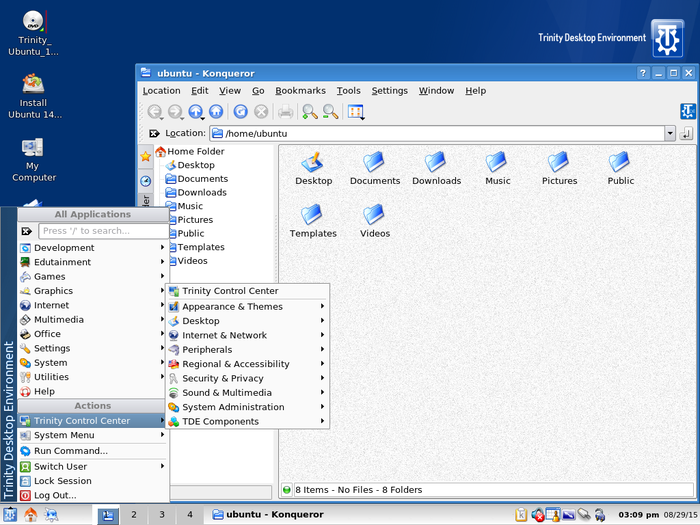
Task: Clear the location bar with the left icon
Action: click(x=154, y=133)
